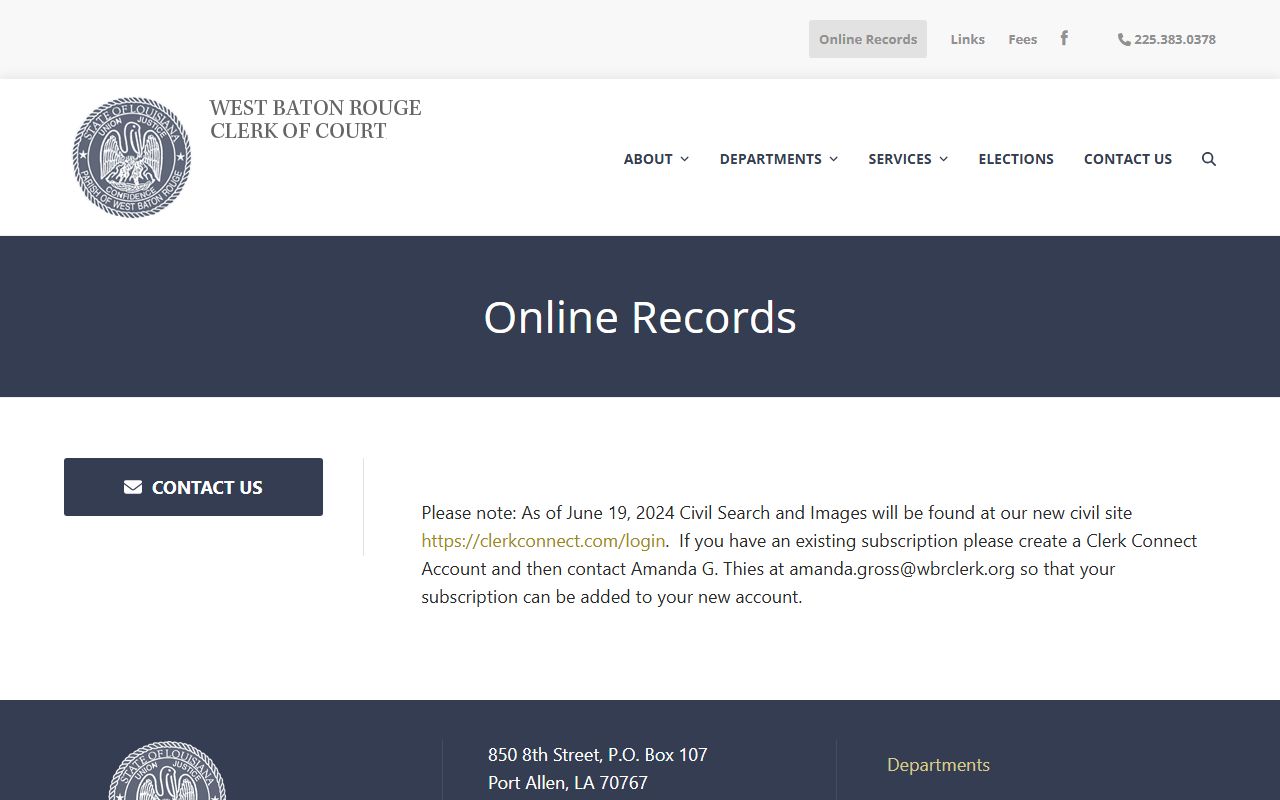
Task: Follow the clerkconnect.com/login link
Action: coord(543,541)
